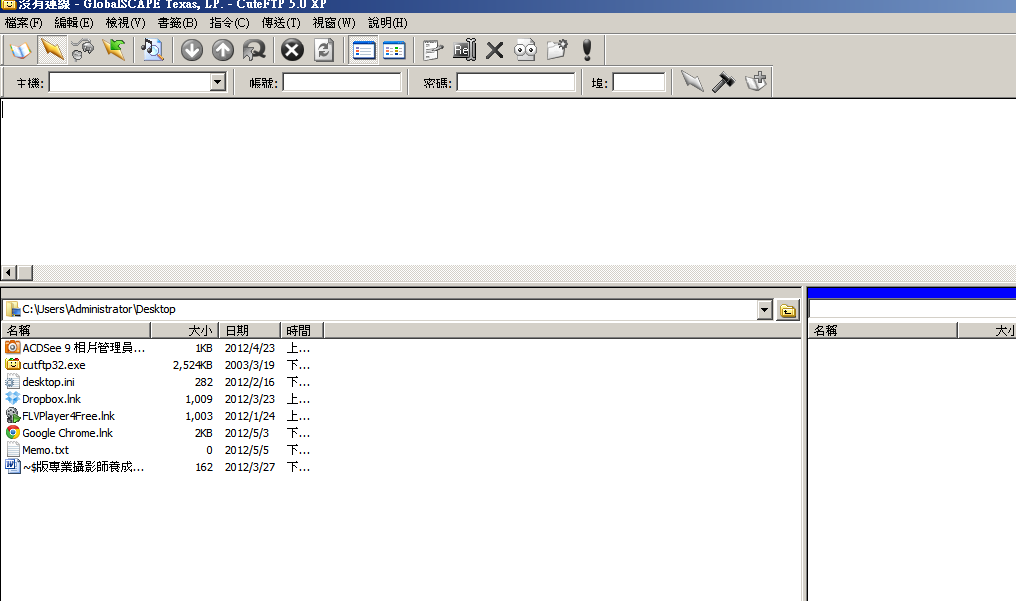Click the download down-arrow button
1016x601 pixels.
pyautogui.click(x=192, y=50)
